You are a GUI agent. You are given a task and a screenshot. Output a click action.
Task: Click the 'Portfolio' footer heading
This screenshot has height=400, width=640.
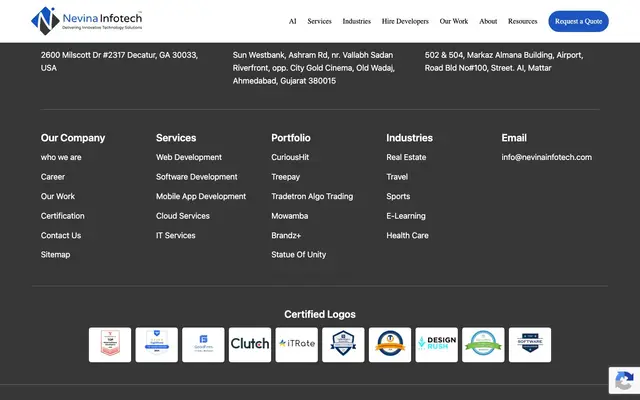click(x=291, y=138)
